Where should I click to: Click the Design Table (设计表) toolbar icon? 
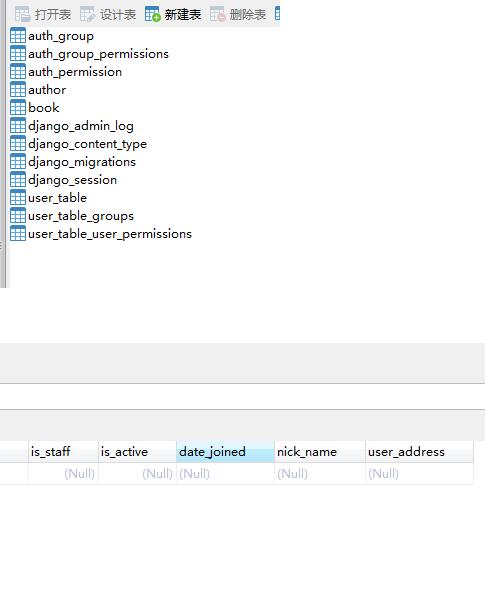(87, 14)
